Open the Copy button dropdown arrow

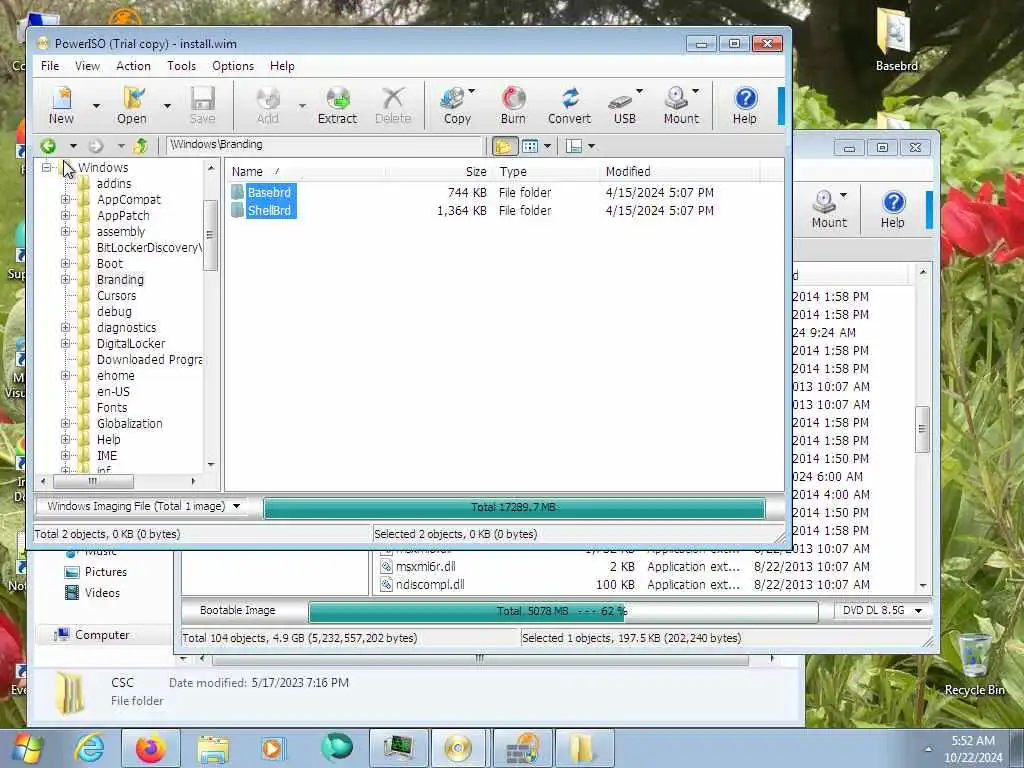pos(472,91)
